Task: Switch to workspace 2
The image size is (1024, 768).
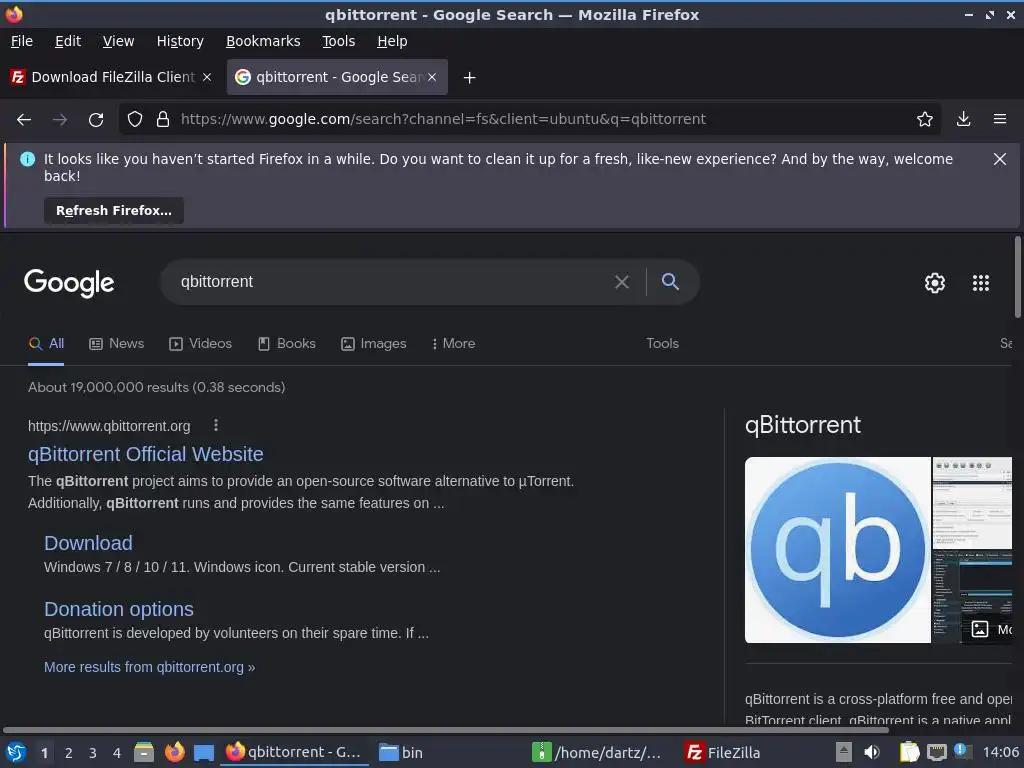Action: [69, 753]
